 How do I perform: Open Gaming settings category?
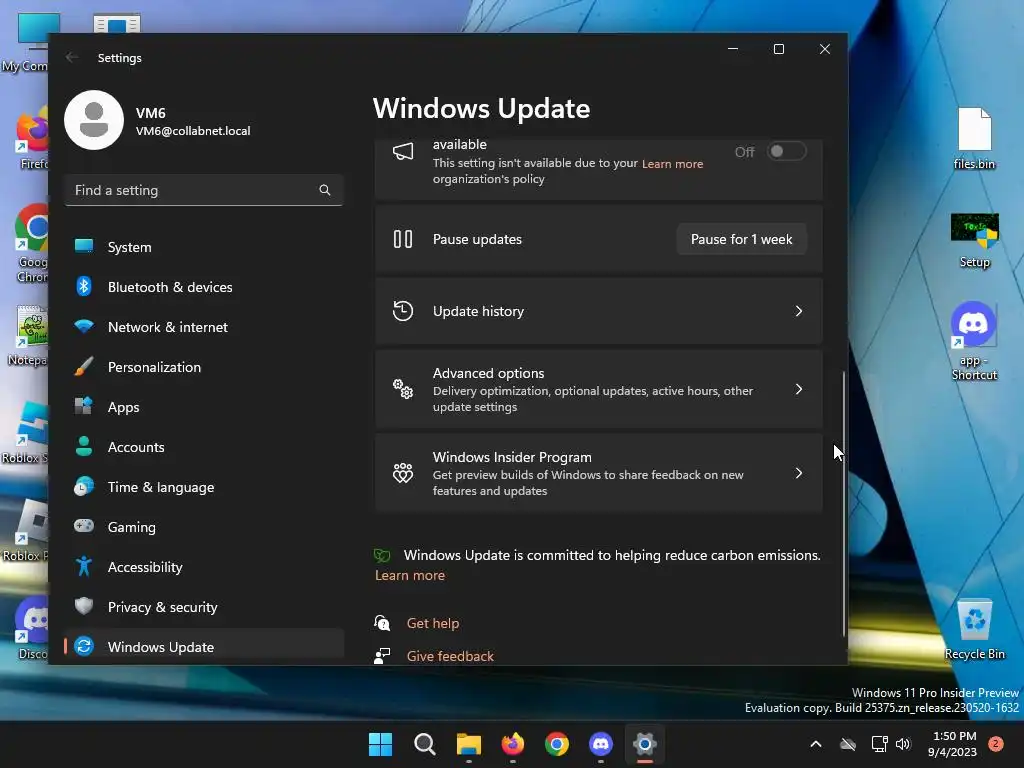pos(204,526)
